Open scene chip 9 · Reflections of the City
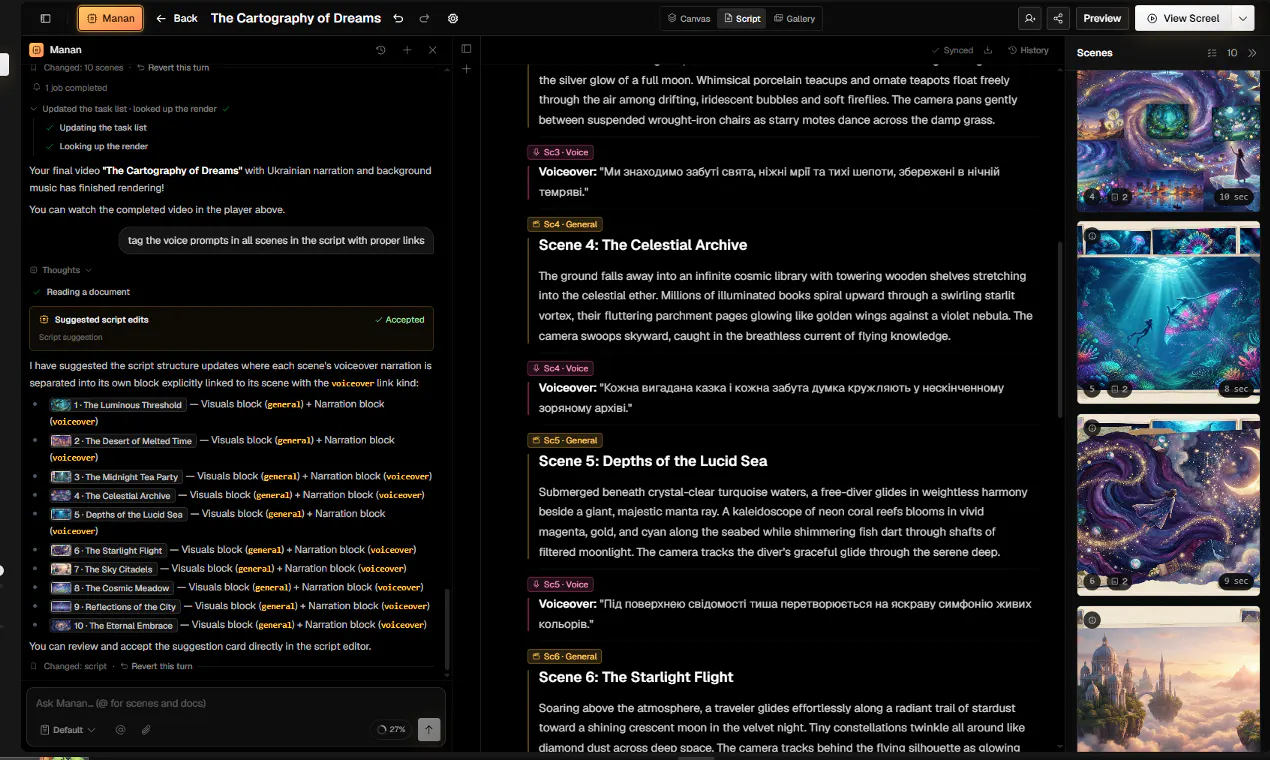 115,607
